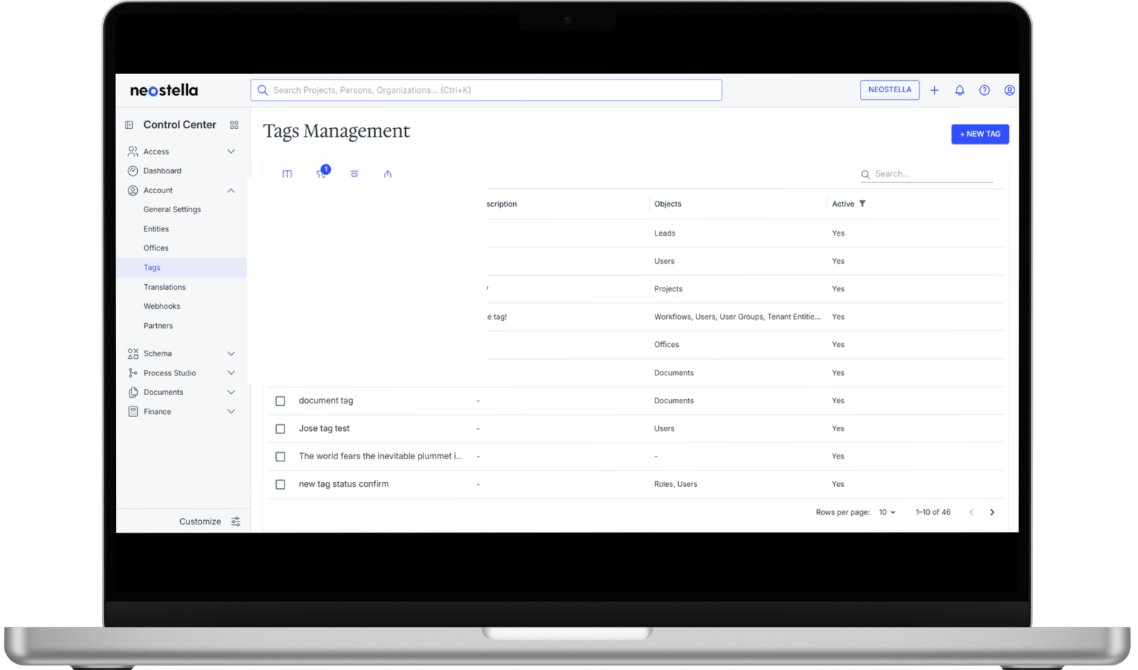Open the rows per page dropdown
1138x670 pixels.
coord(887,512)
